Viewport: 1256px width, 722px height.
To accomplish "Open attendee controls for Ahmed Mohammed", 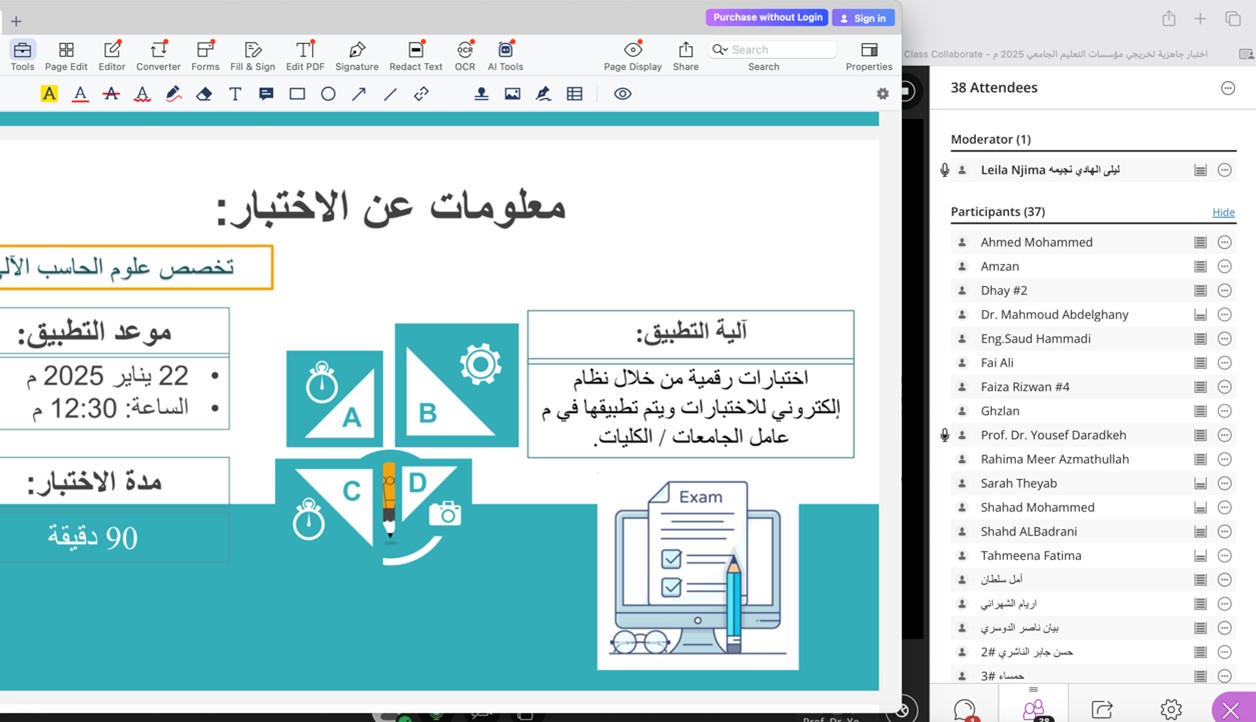I will pos(1224,243).
